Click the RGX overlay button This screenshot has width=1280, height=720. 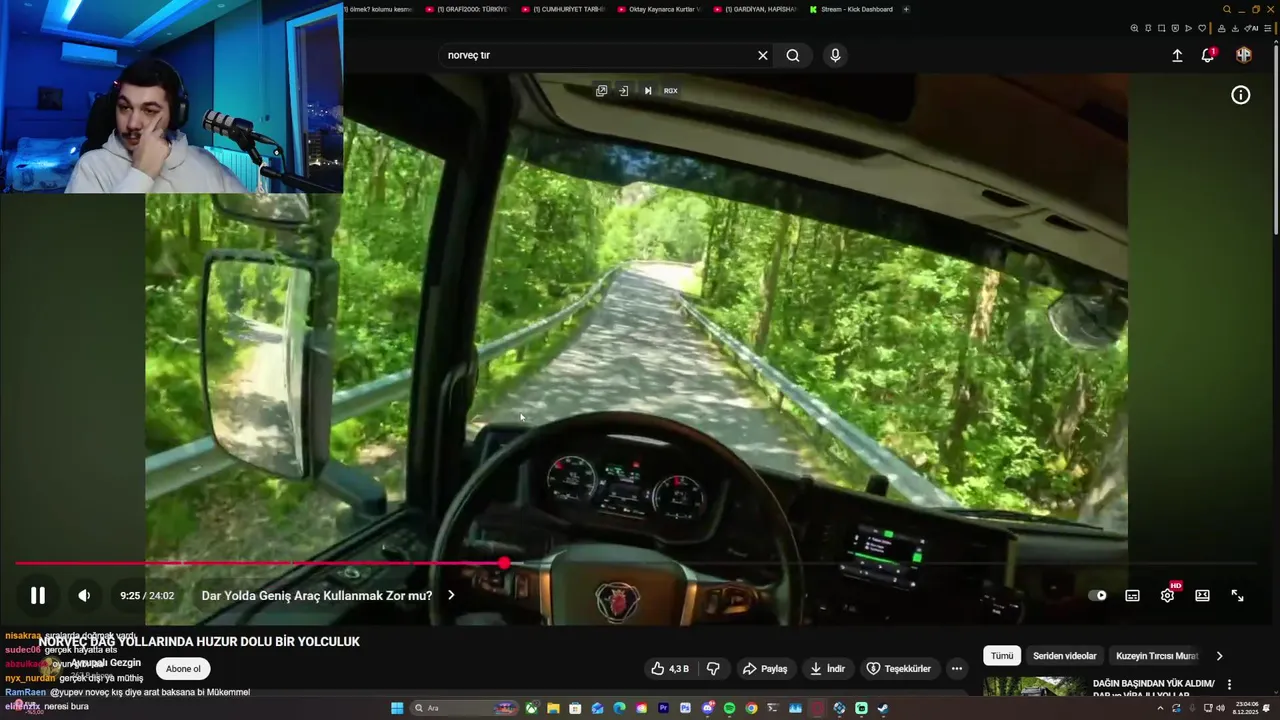click(671, 91)
